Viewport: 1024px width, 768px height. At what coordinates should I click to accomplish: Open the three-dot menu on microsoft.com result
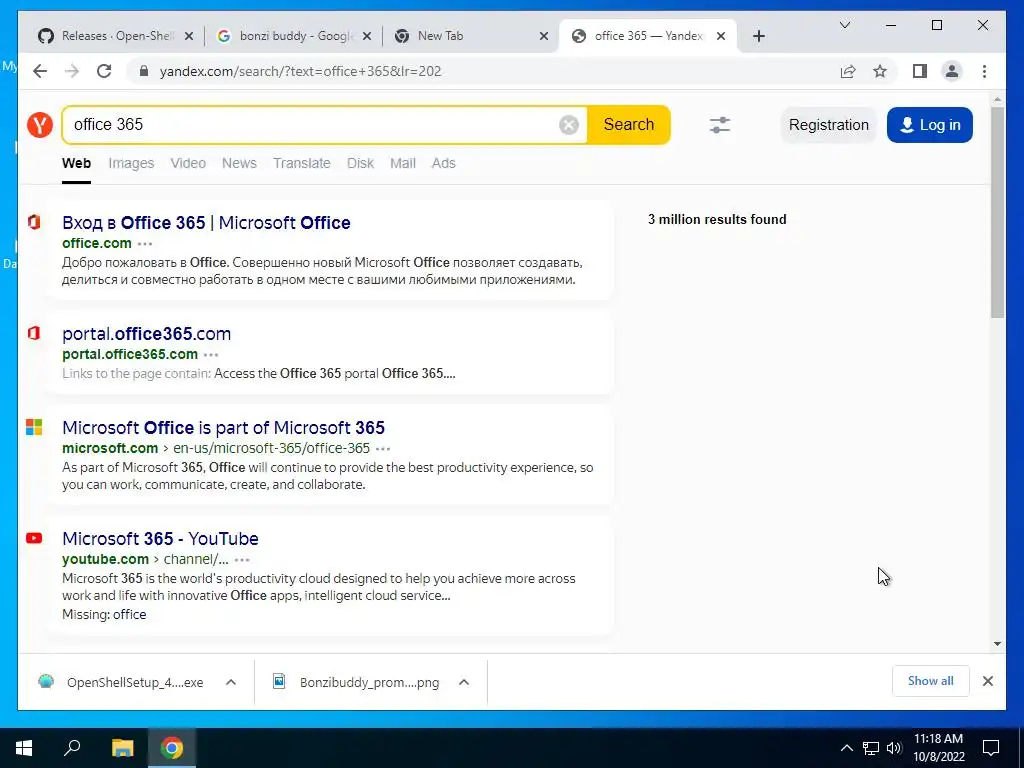pos(383,449)
